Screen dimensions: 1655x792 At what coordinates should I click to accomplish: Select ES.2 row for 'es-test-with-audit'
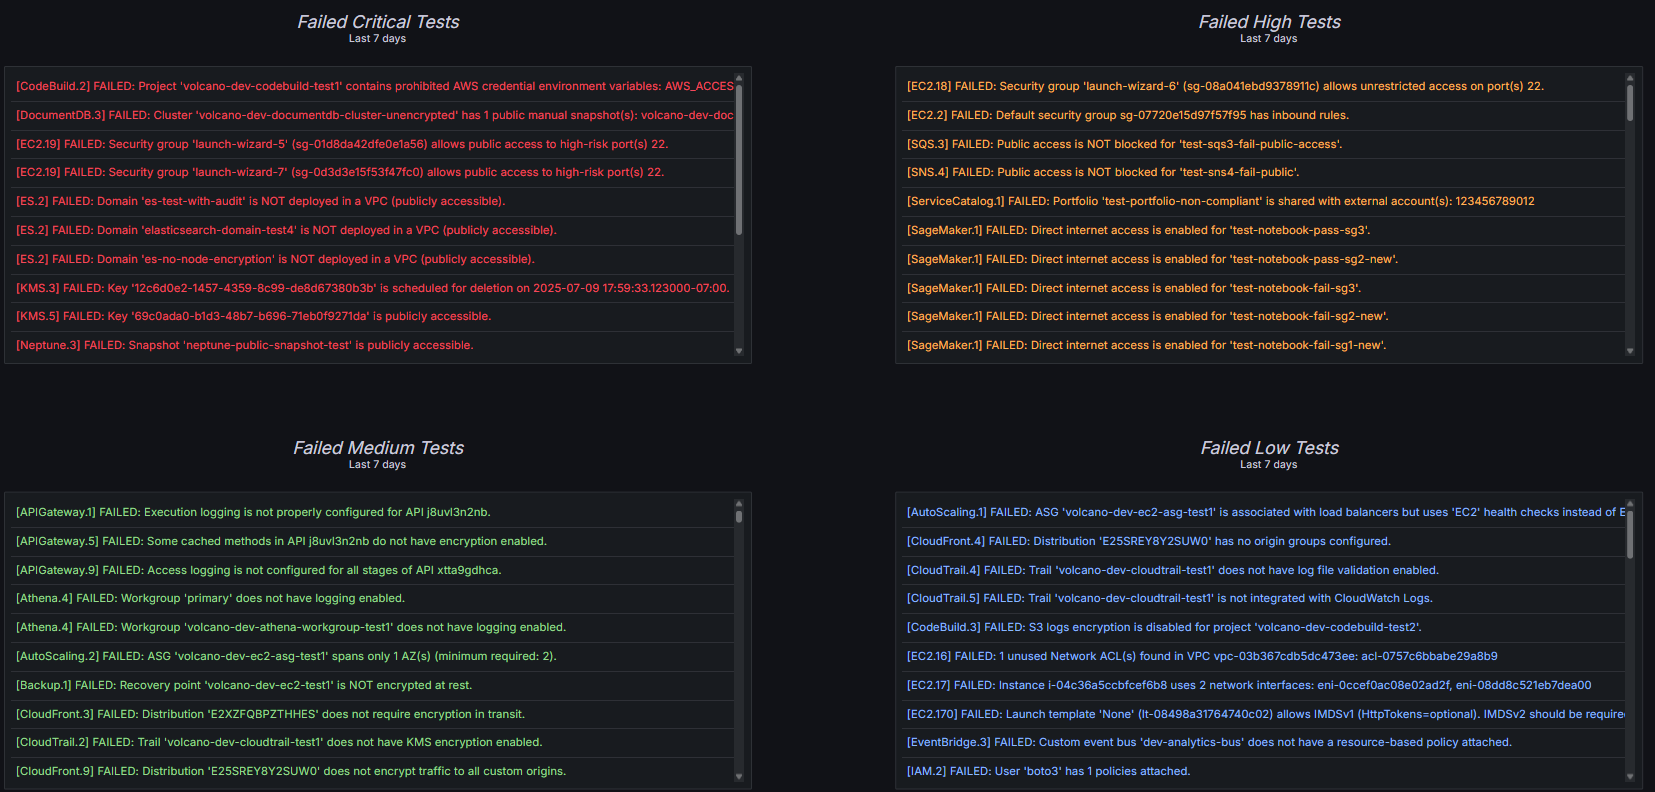(x=370, y=201)
